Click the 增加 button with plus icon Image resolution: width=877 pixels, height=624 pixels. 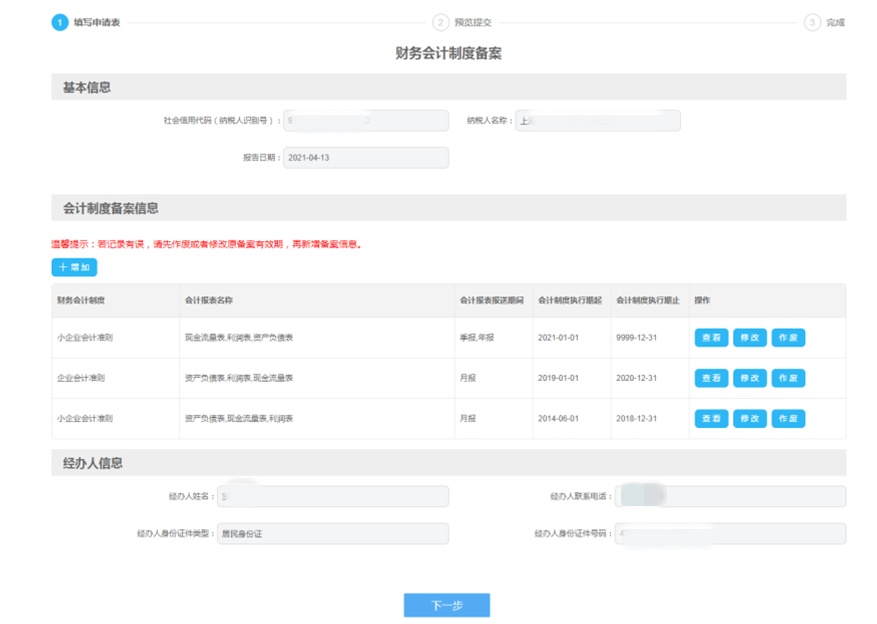click(x=74, y=267)
